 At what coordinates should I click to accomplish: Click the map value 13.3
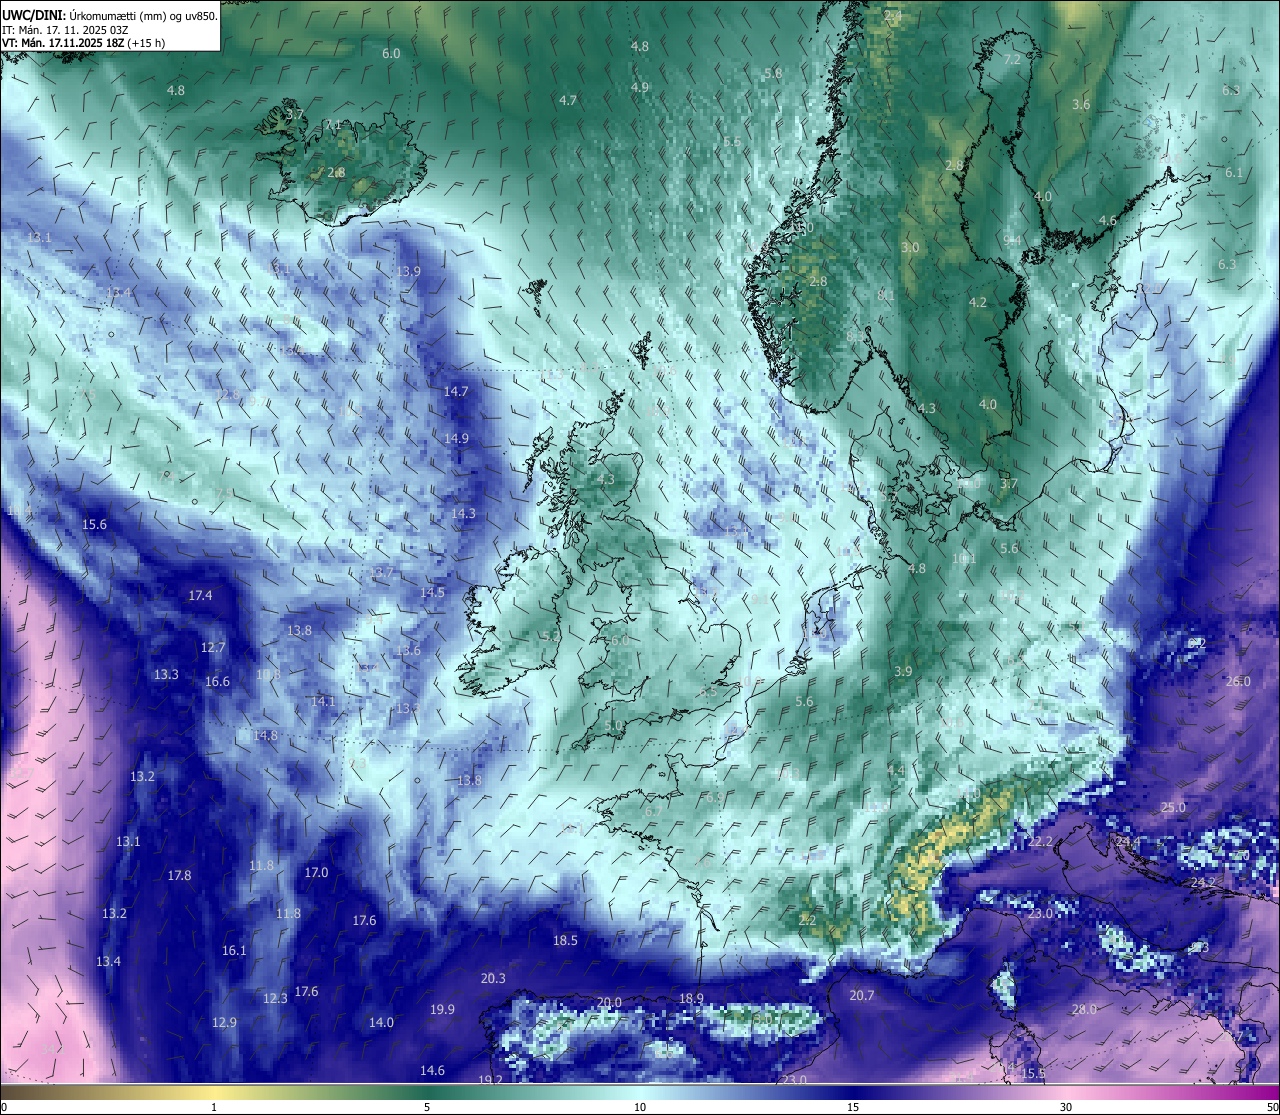click(166, 674)
